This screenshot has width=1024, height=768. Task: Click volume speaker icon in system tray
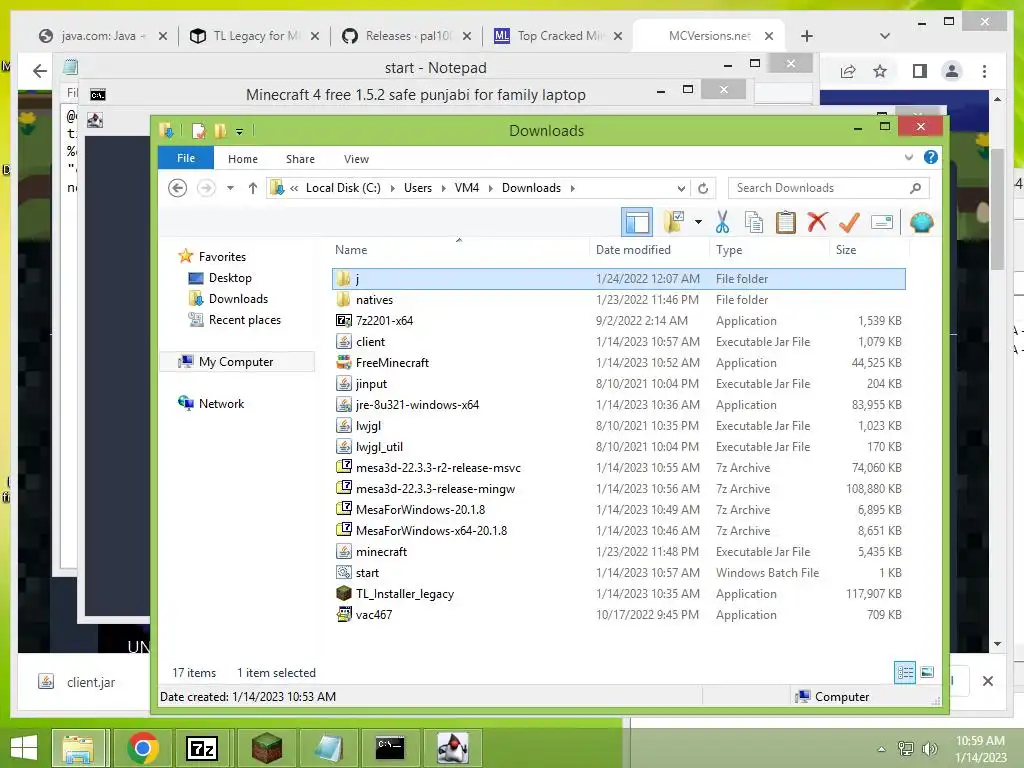pyautogui.click(x=930, y=748)
